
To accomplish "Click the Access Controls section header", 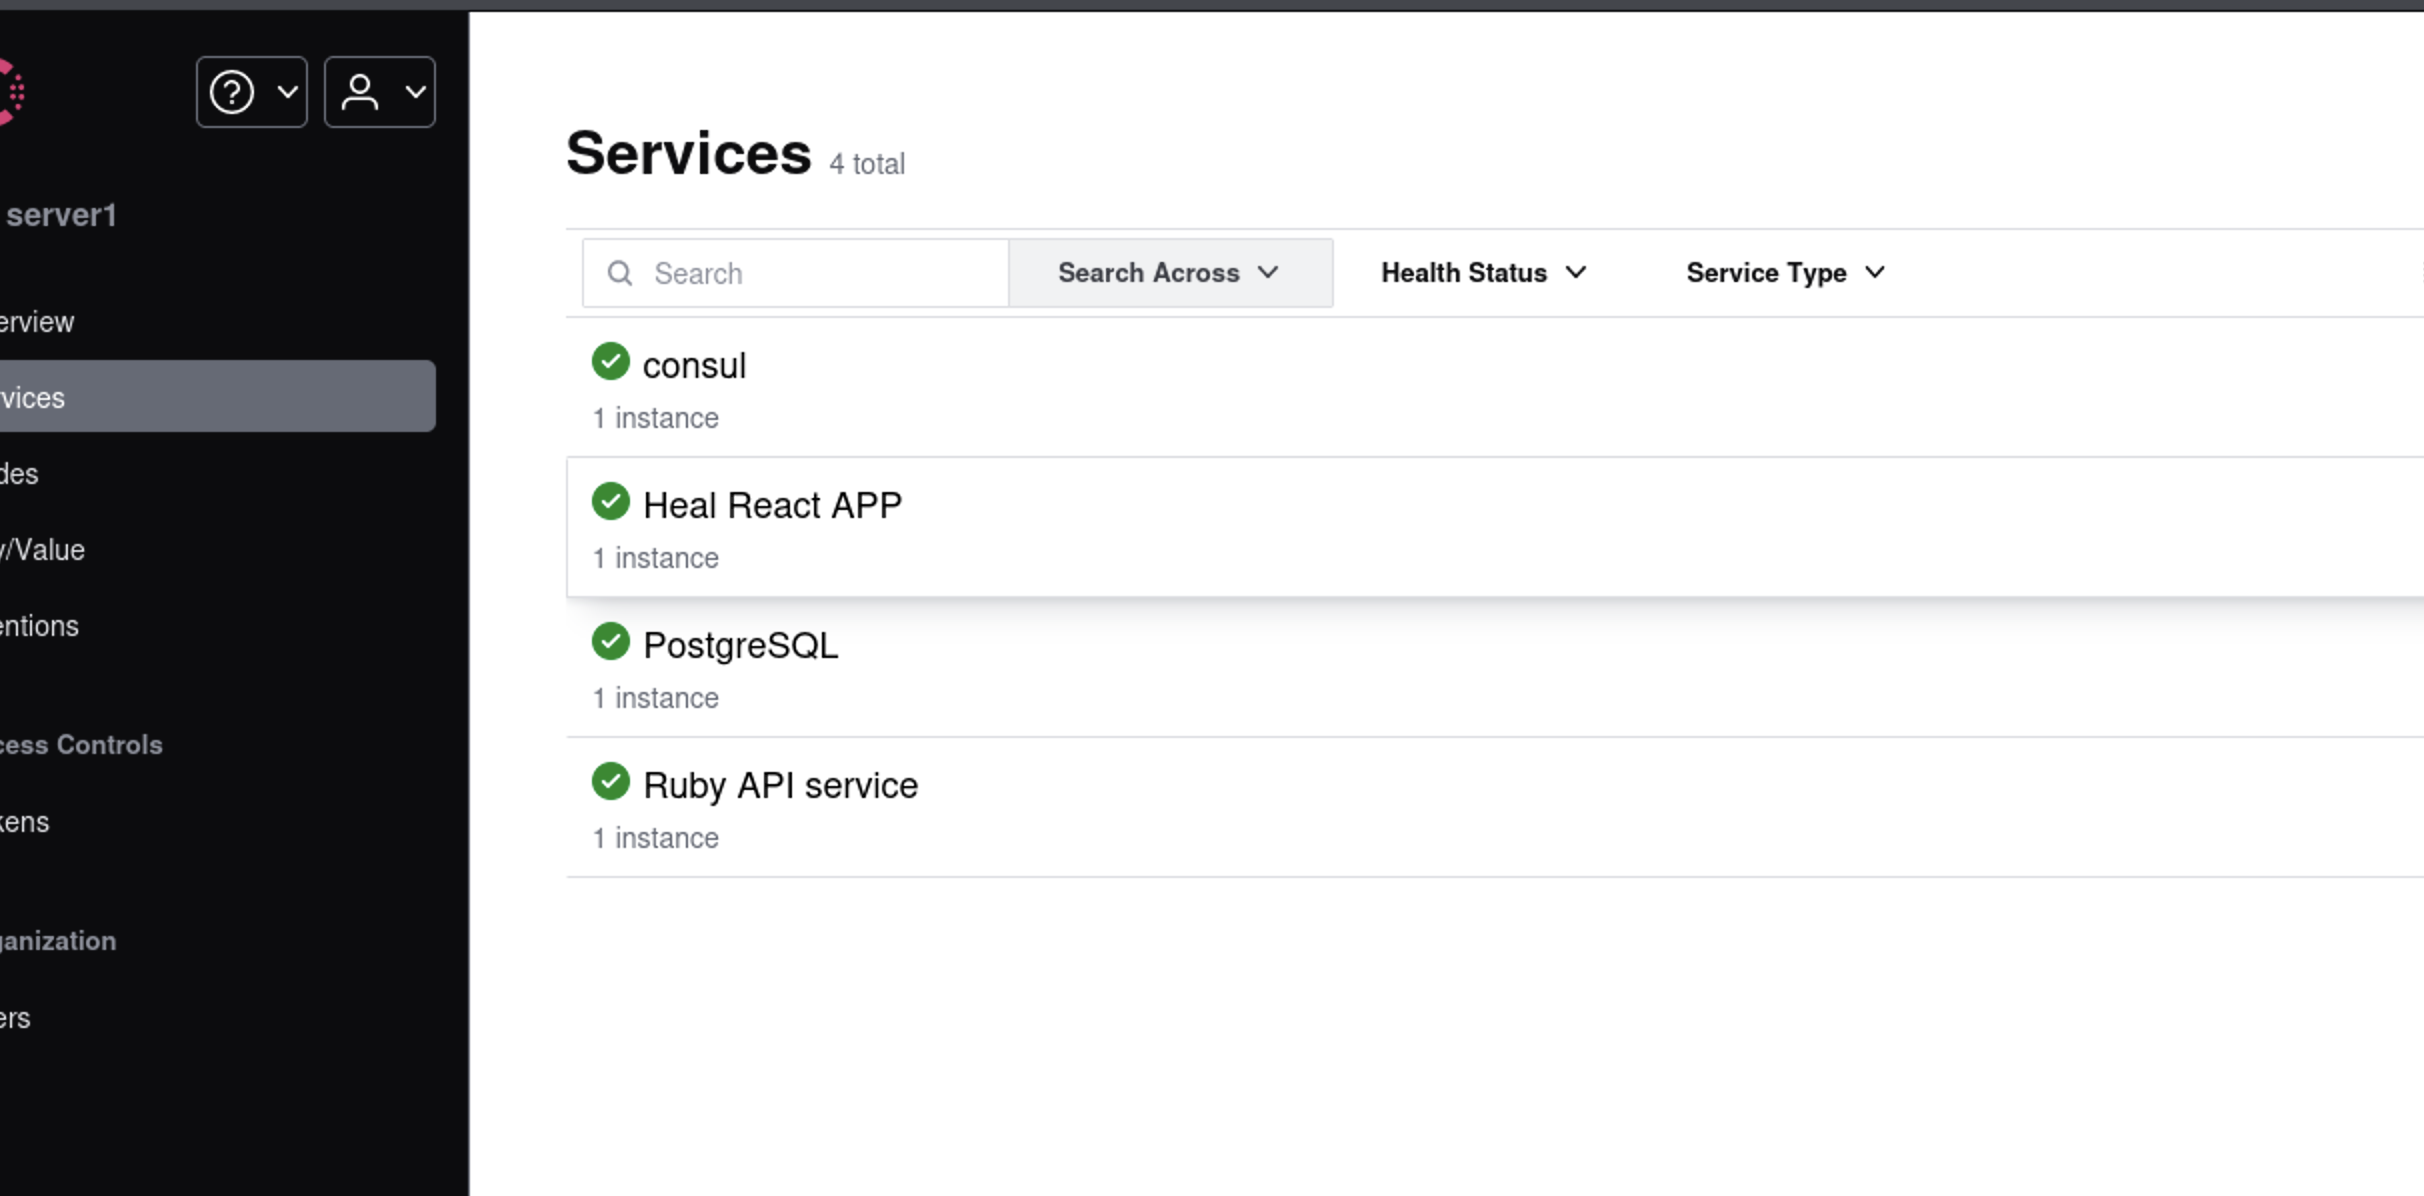I will [x=81, y=745].
